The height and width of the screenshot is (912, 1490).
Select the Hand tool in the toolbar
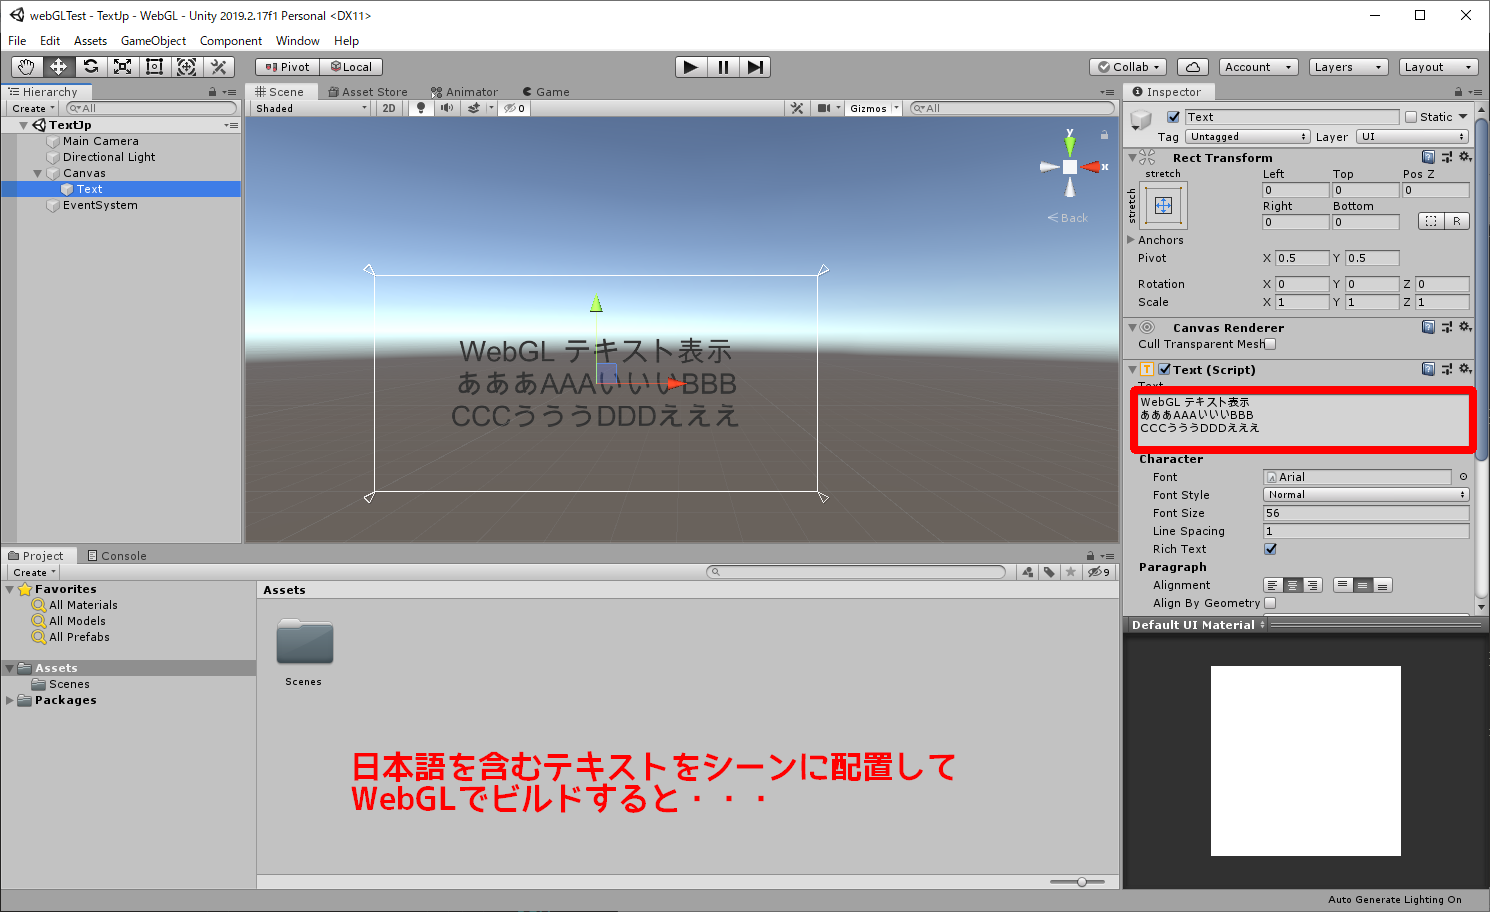(27, 67)
